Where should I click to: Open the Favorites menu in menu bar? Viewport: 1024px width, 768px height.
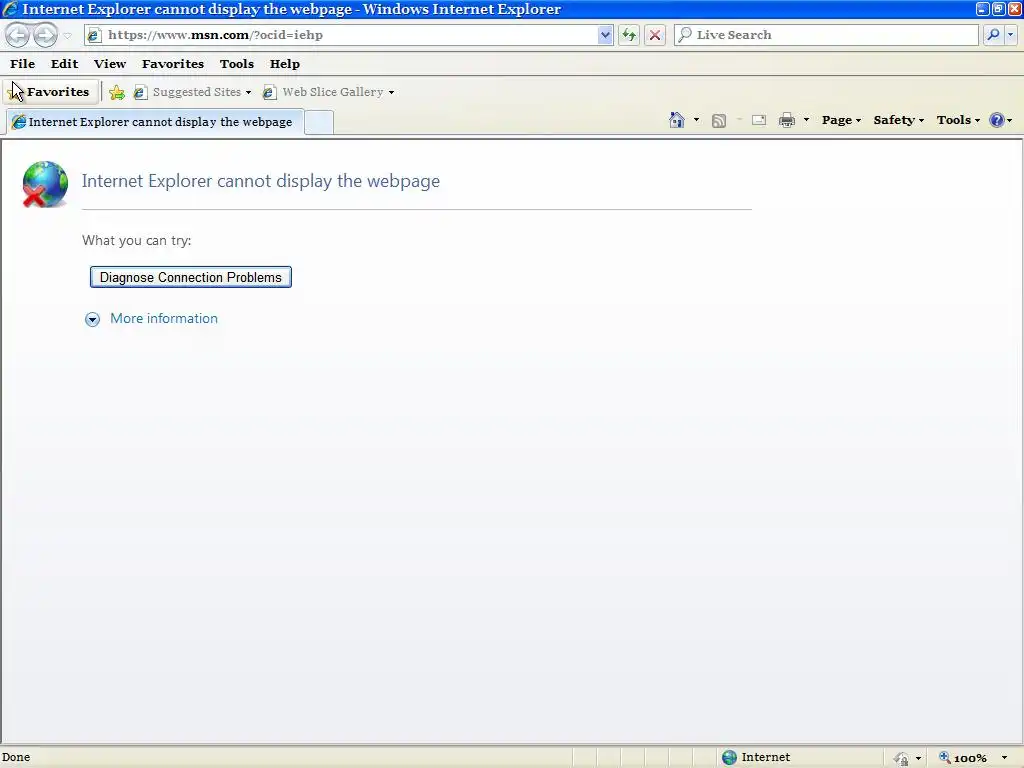tap(173, 64)
